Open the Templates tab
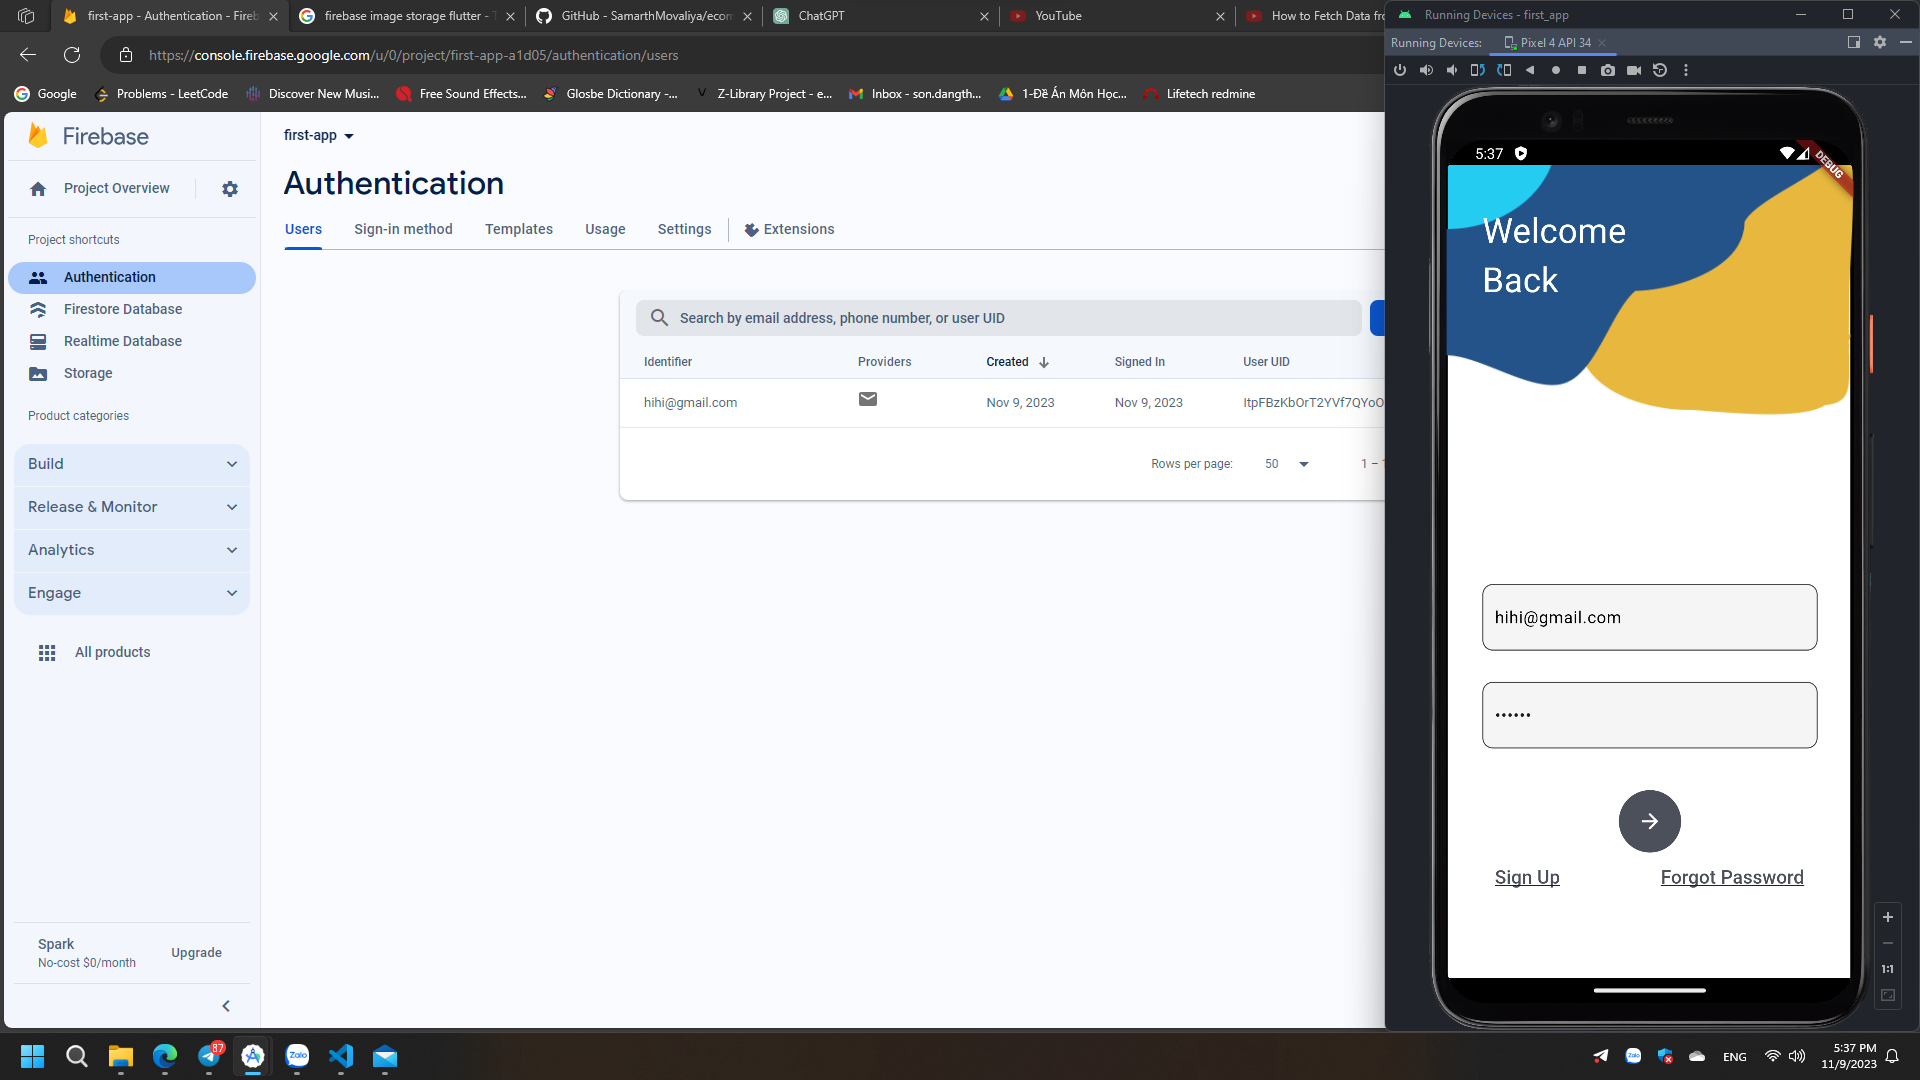This screenshot has width=1920, height=1080. click(x=518, y=229)
